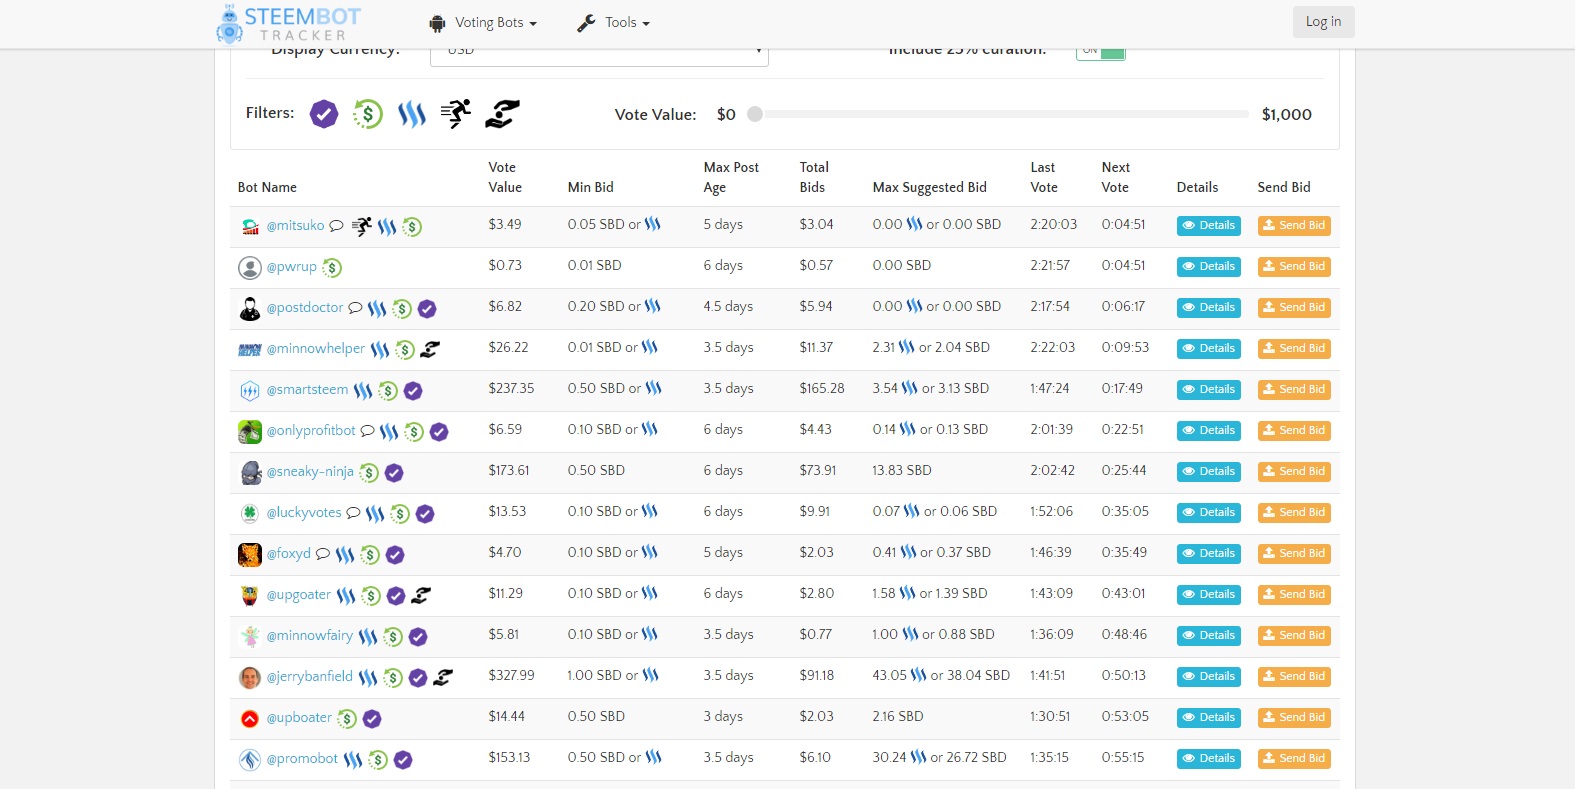Click the SteemBot Tracker logo
This screenshot has width=1575, height=789.
point(289,24)
